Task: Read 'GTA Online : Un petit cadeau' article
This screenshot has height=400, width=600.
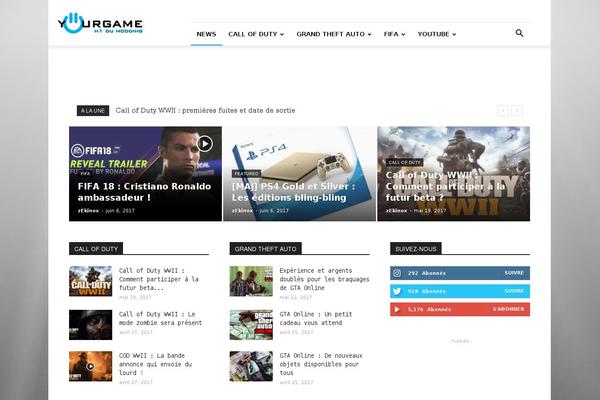Action: 316,318
